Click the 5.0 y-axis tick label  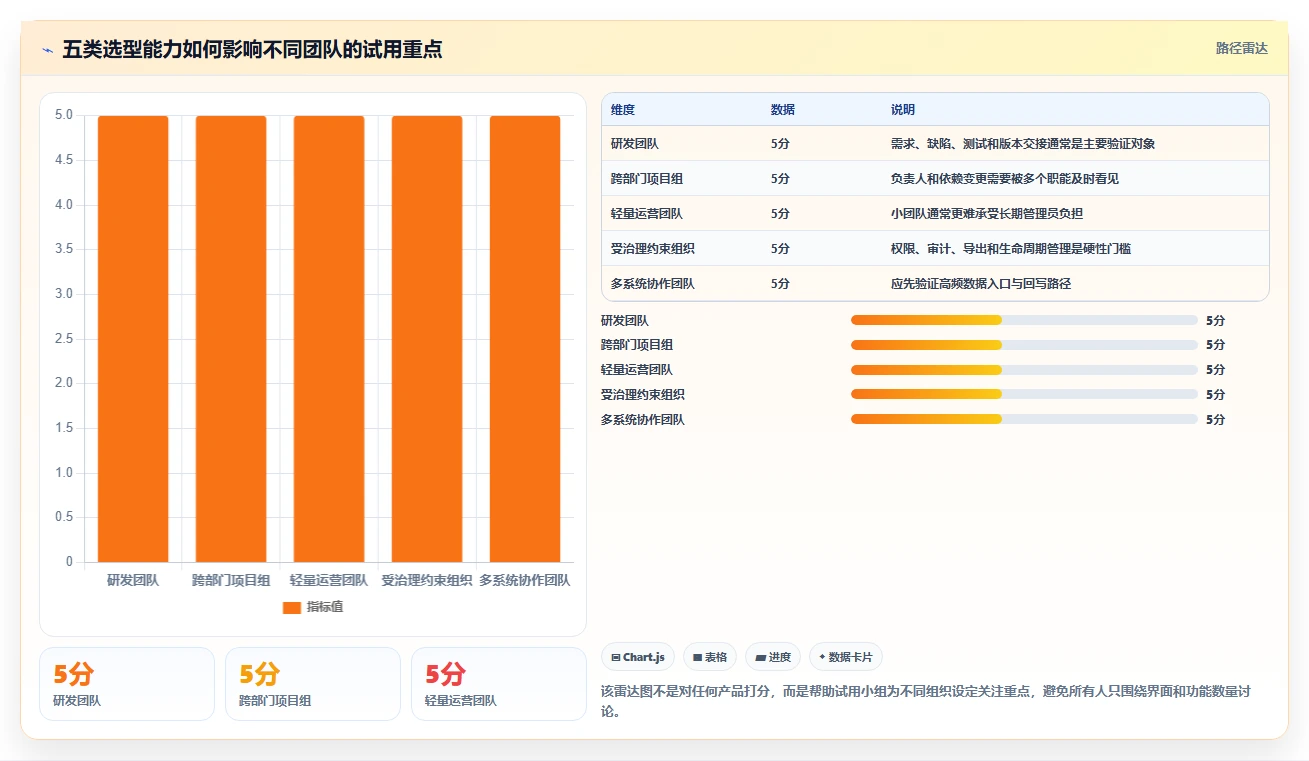[64, 115]
